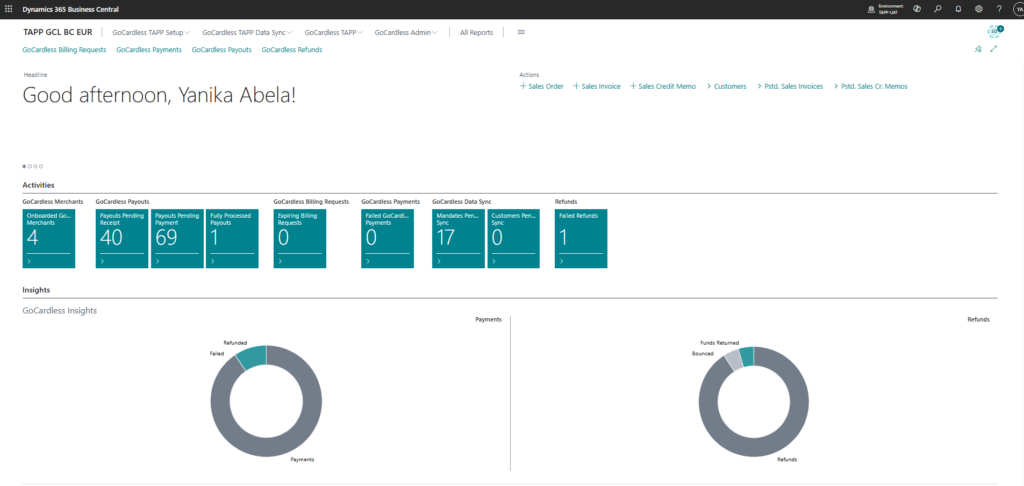Open the Tell Me search magnifier
The image size is (1024, 486).
938,9
